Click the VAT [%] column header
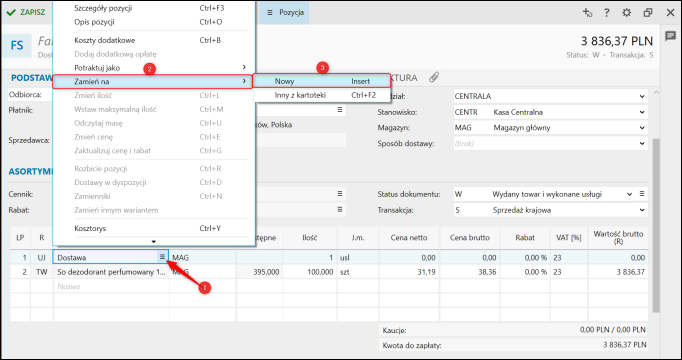 tap(569, 238)
